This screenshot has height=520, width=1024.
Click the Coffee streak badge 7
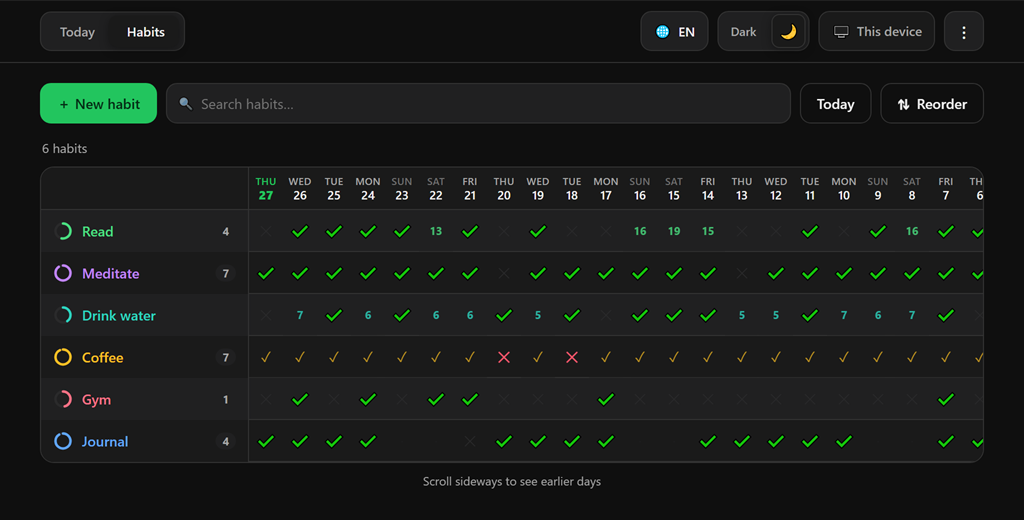click(225, 357)
